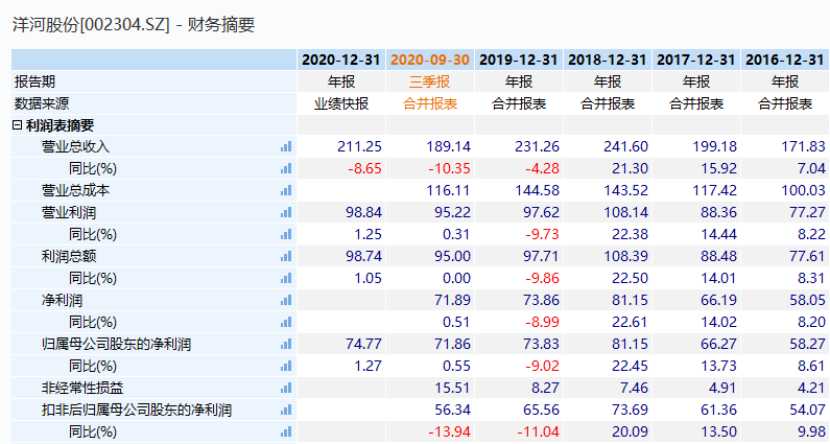Click the 业绩快报 data source cell
830x444 pixels.
tap(341, 104)
